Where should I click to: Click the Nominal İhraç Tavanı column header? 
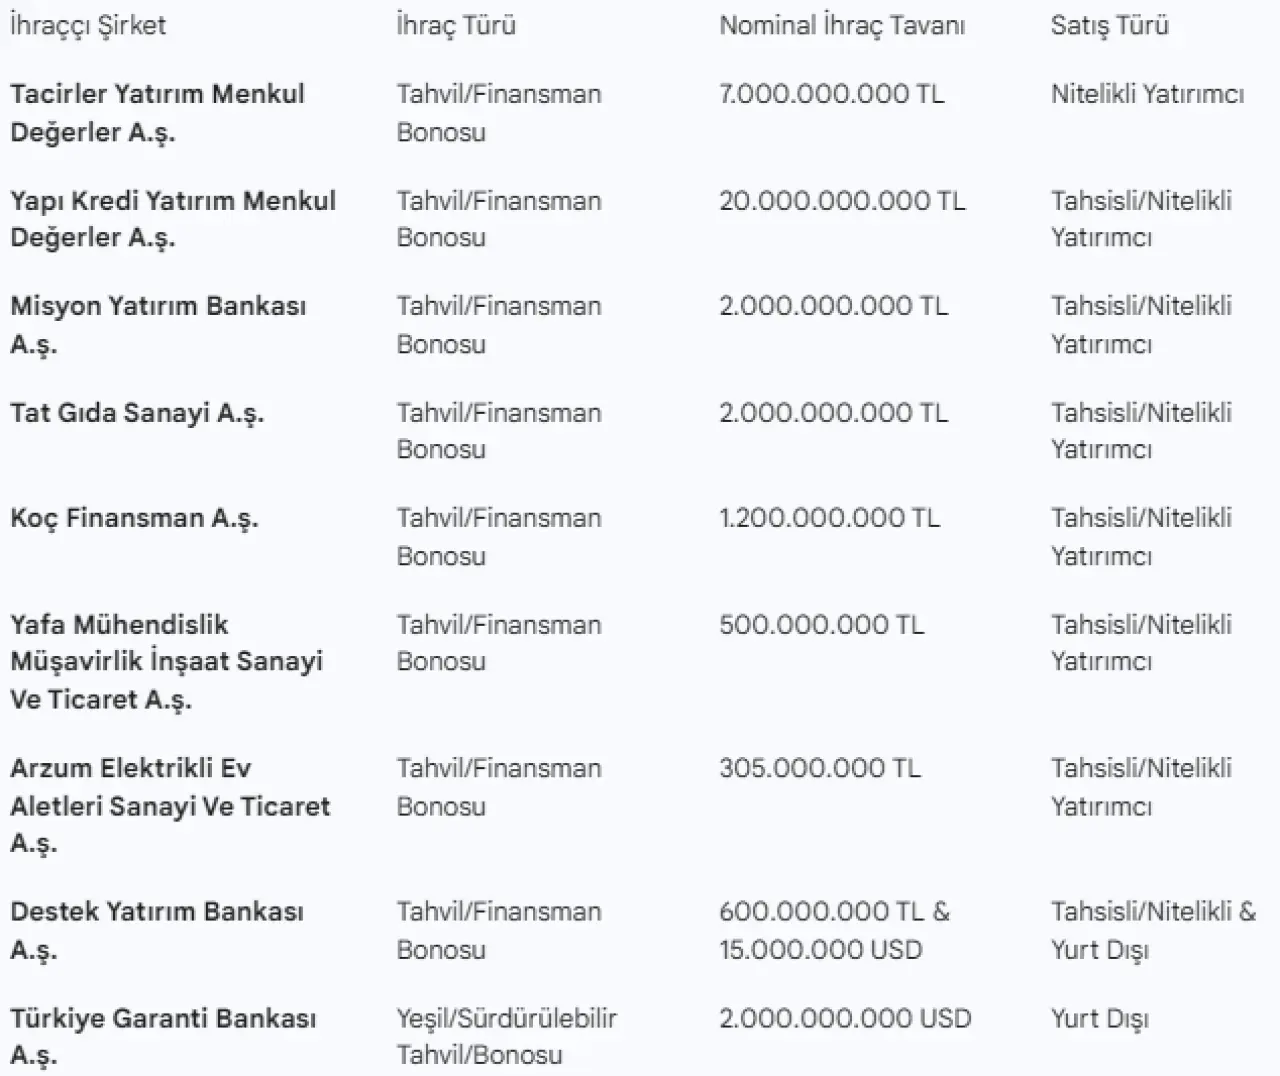[x=842, y=25]
